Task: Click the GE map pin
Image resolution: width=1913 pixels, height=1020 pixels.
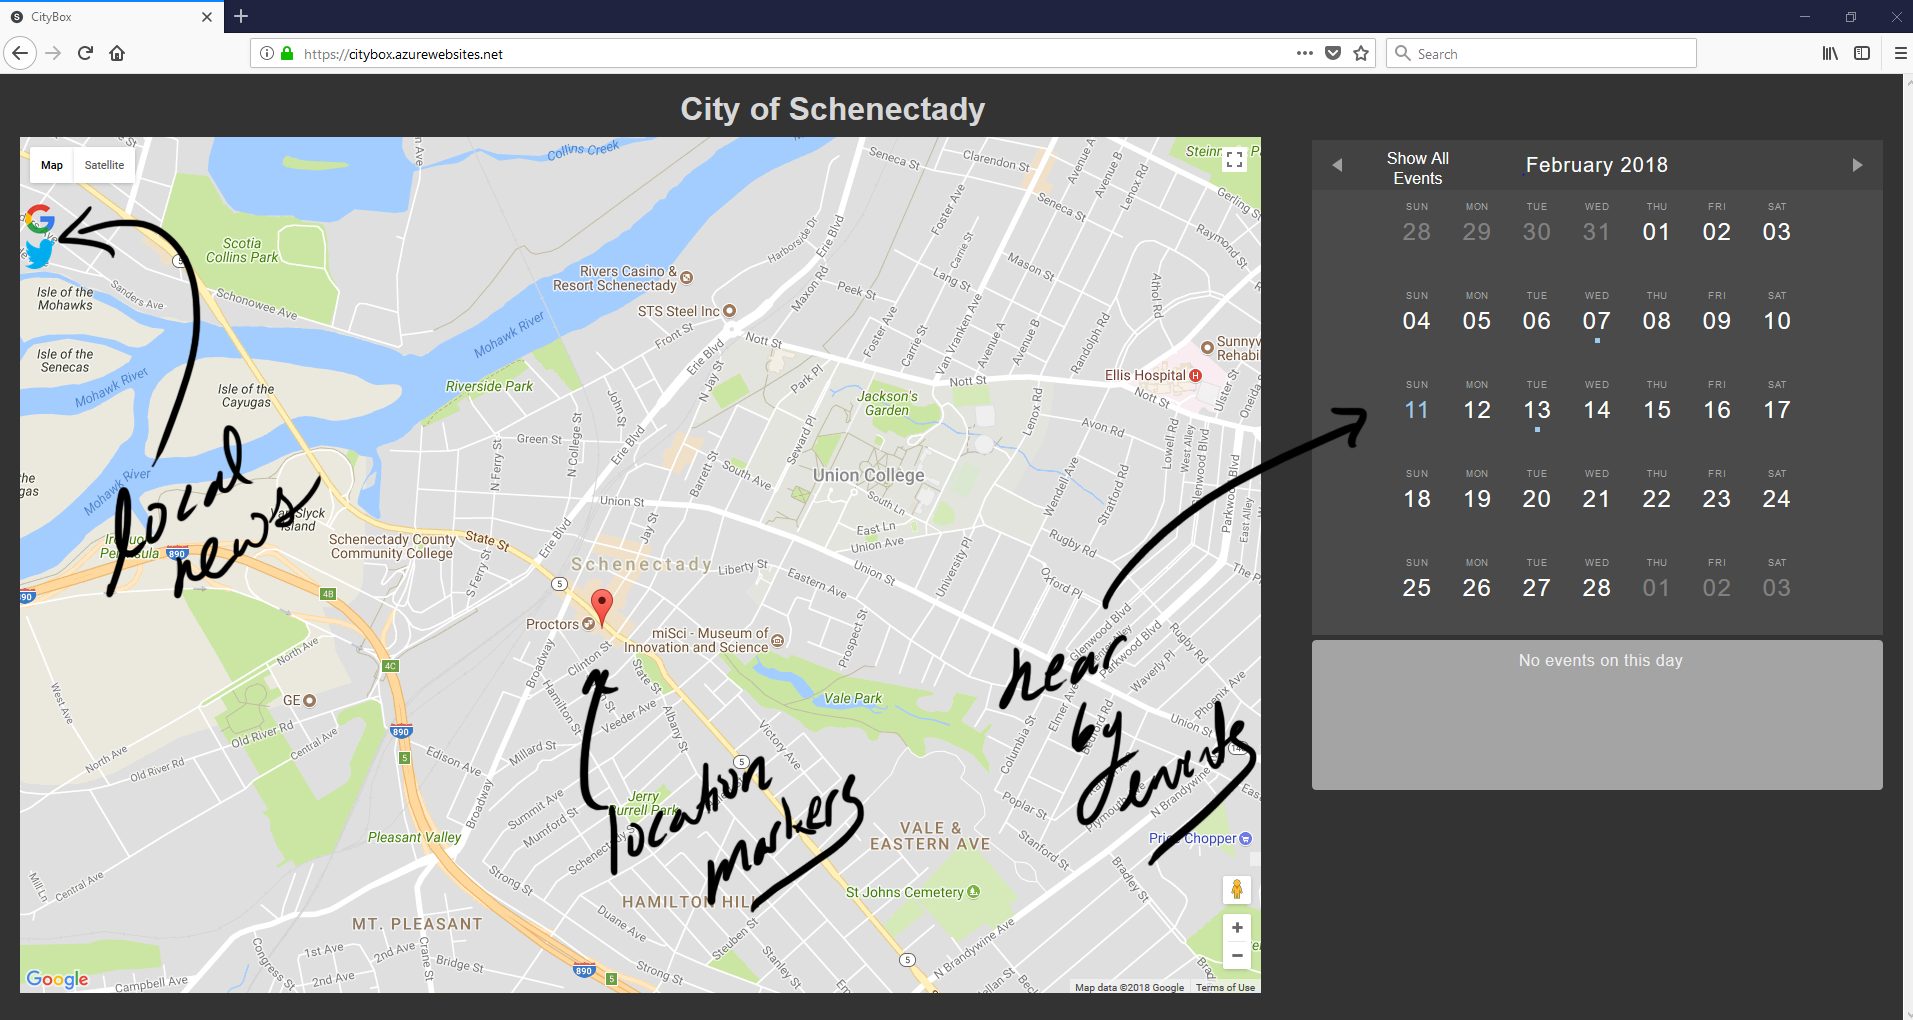Action: click(309, 701)
